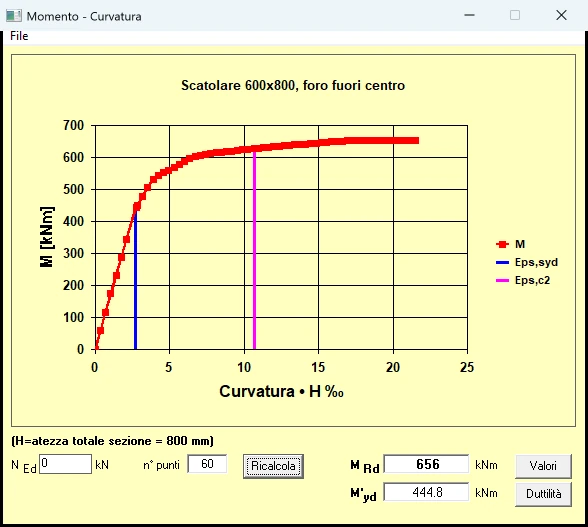Click the blue Eps,syd legend swatch
The height and width of the screenshot is (527, 588).
[x=502, y=263]
